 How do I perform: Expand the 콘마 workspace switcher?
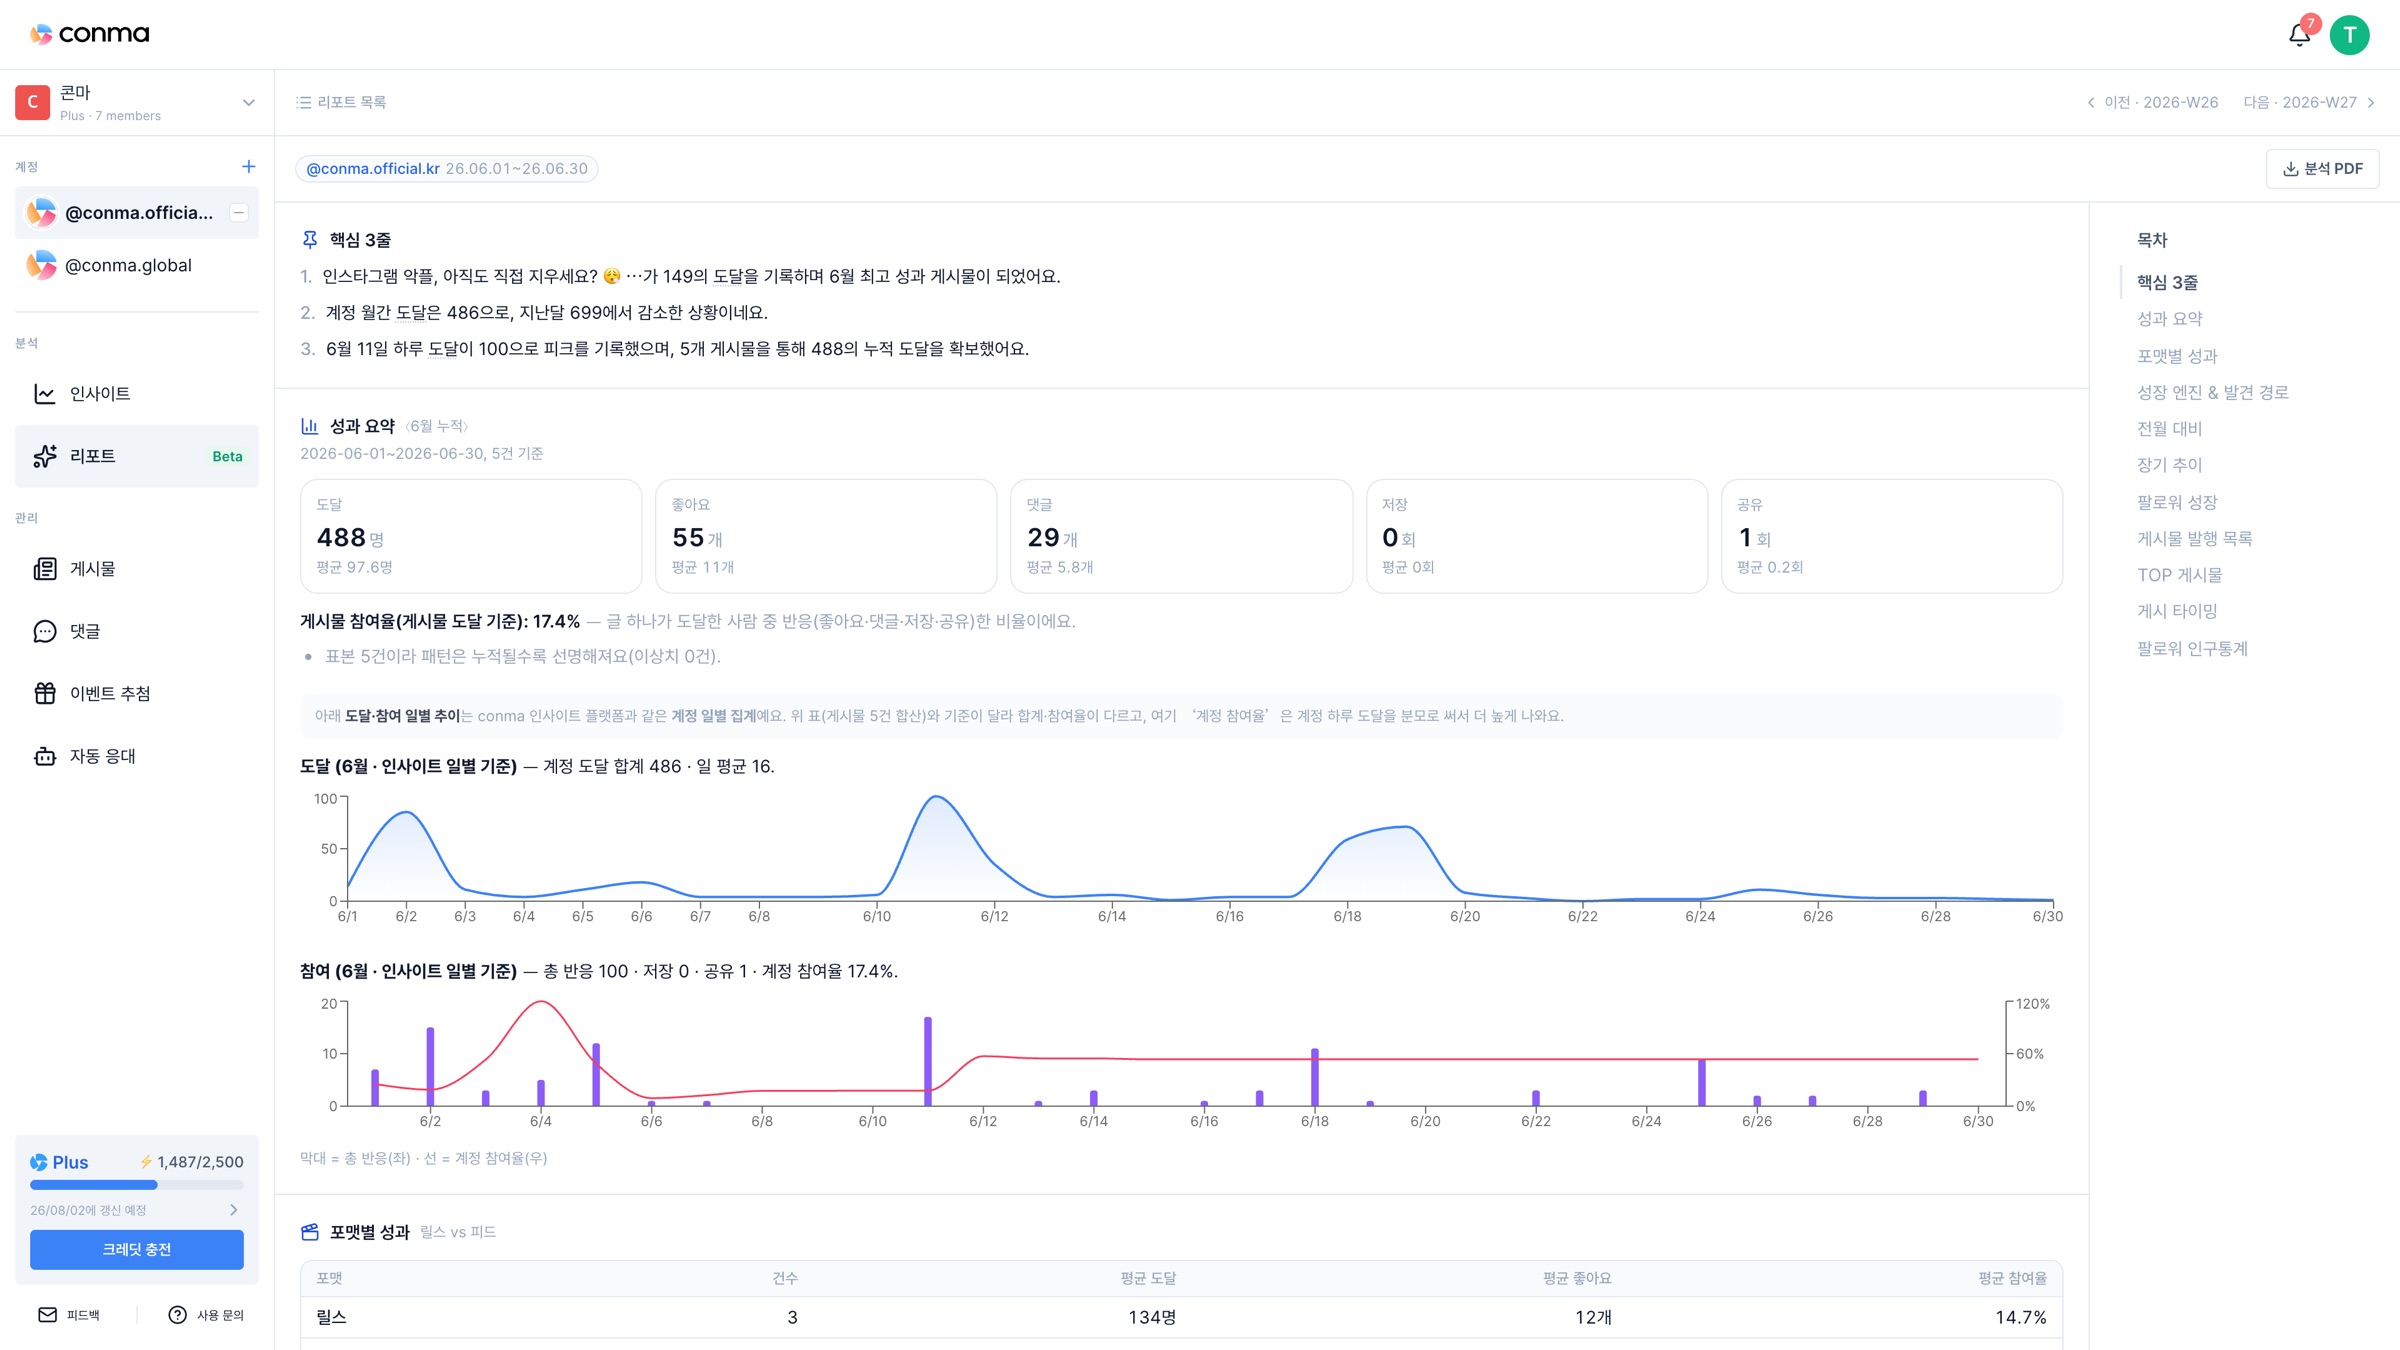pyautogui.click(x=248, y=103)
